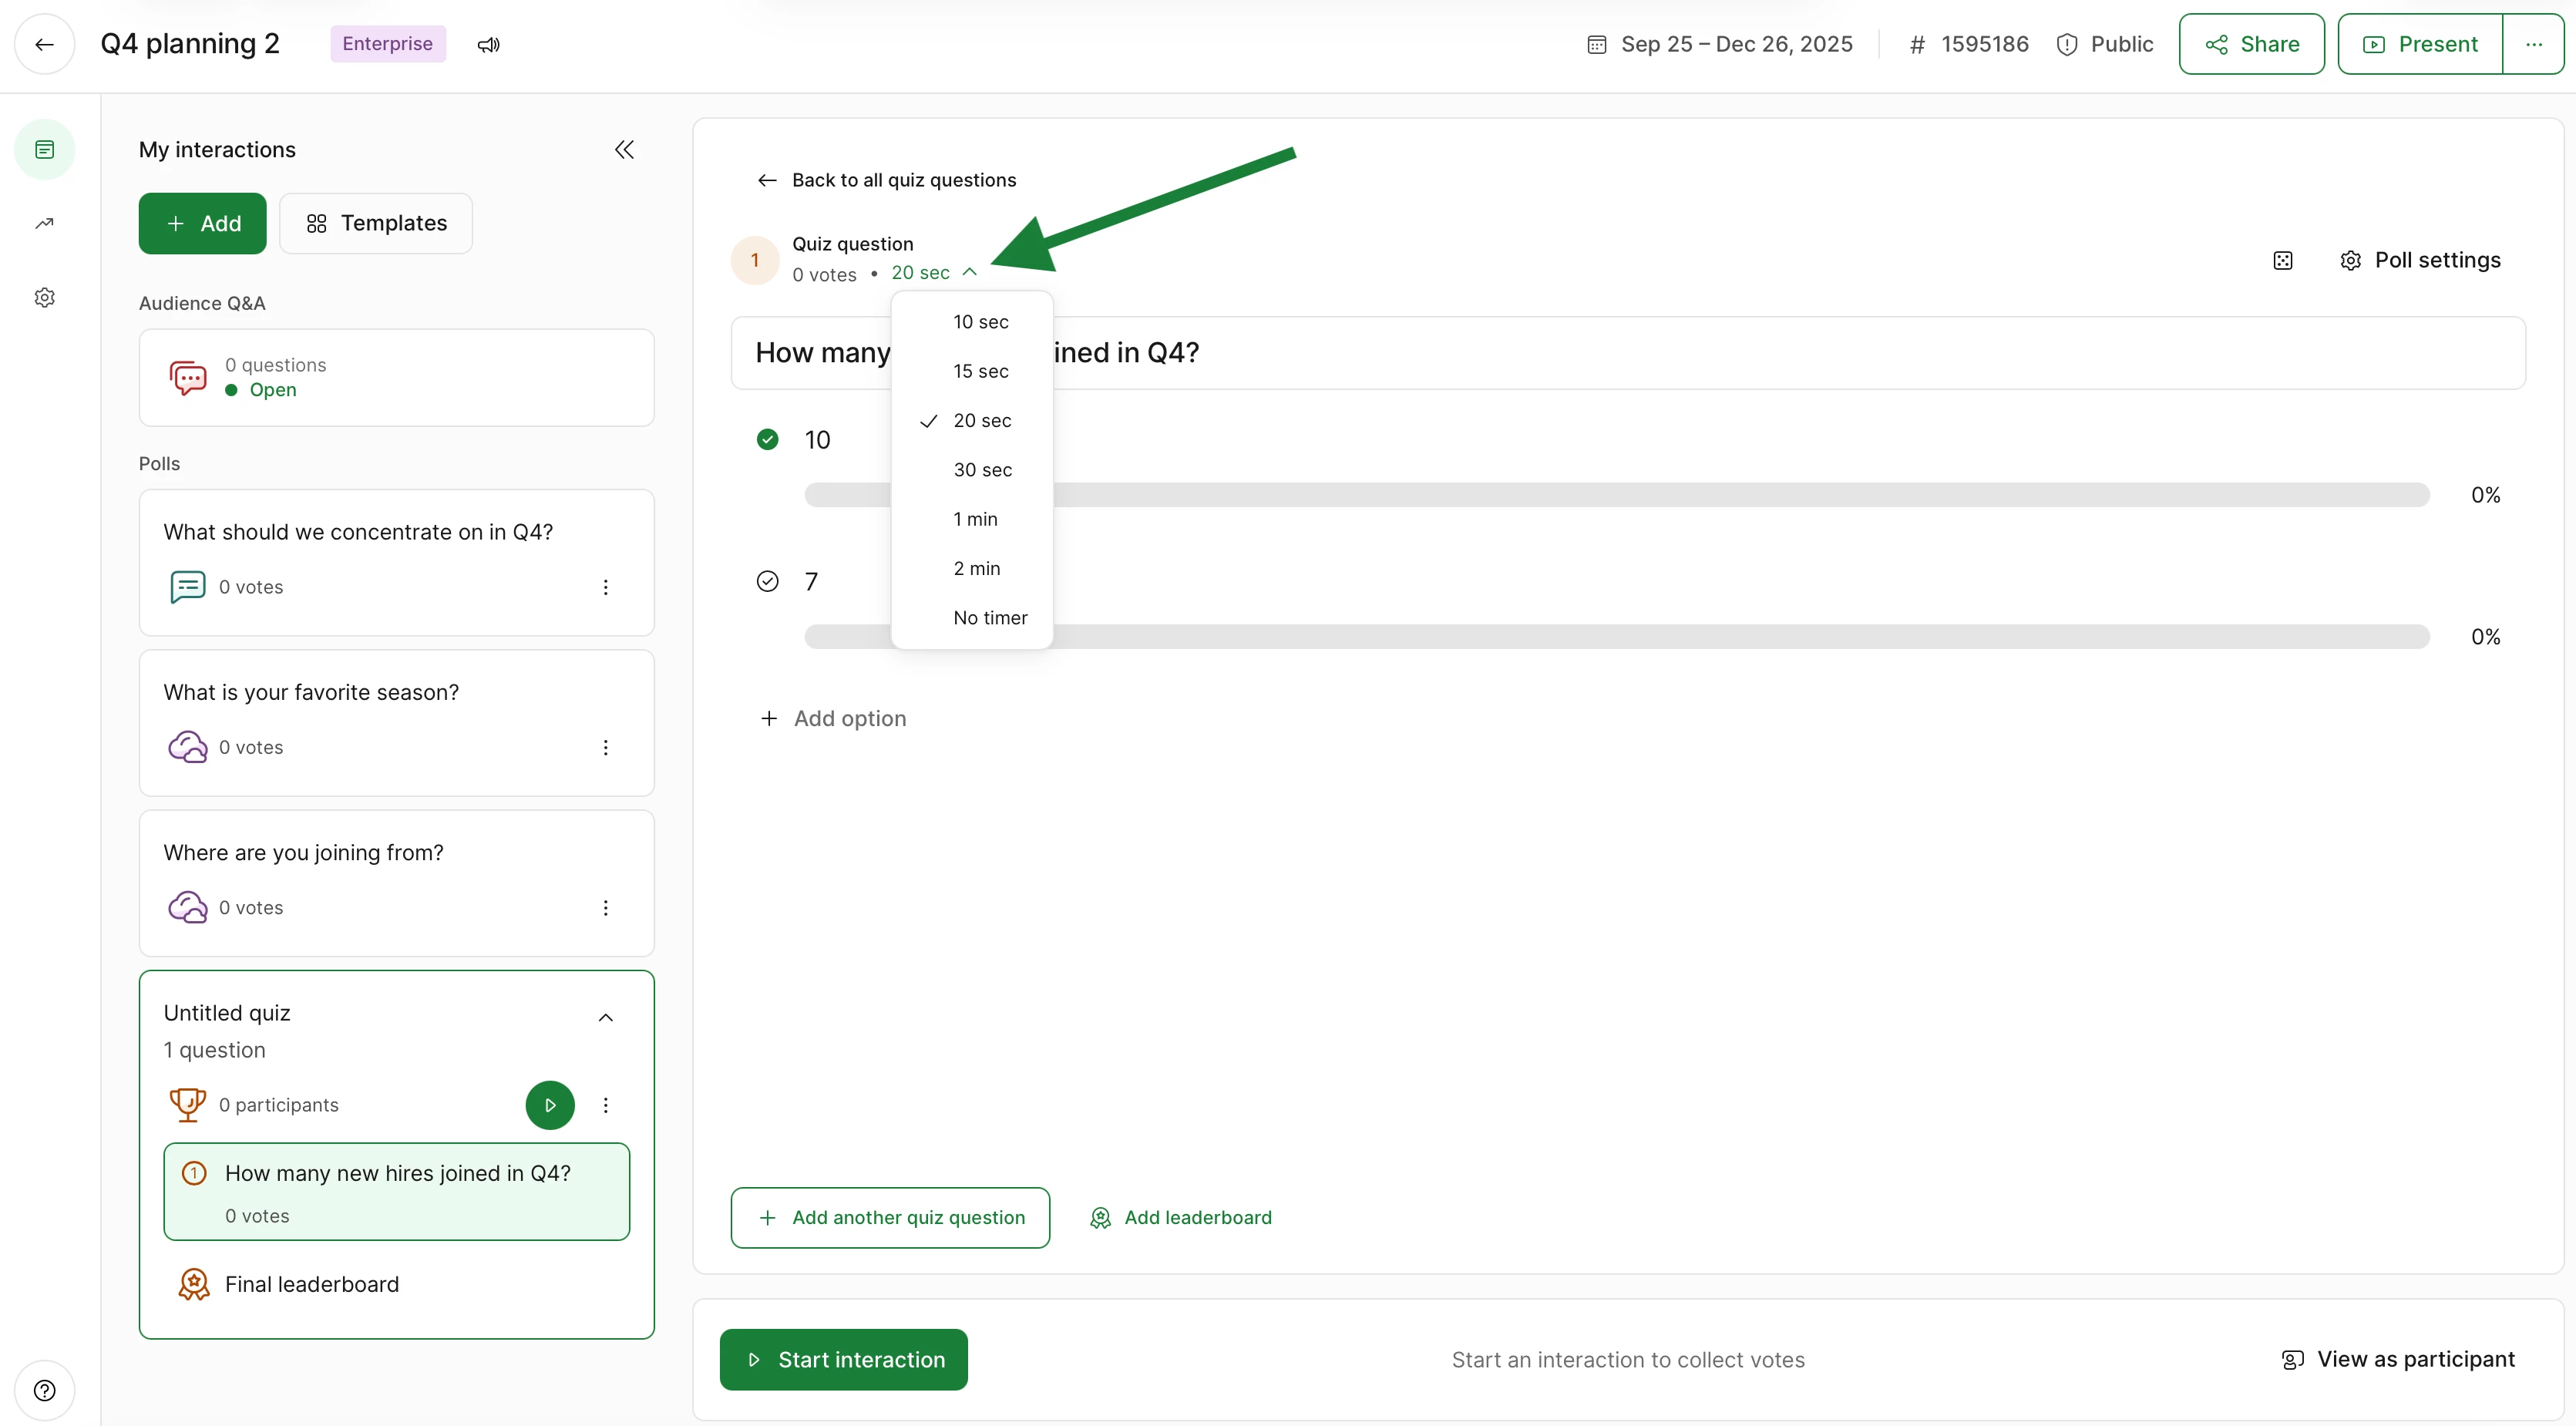This screenshot has height=1426, width=2576.
Task: Click the progress bar for option 7
Action: tap(1700, 637)
